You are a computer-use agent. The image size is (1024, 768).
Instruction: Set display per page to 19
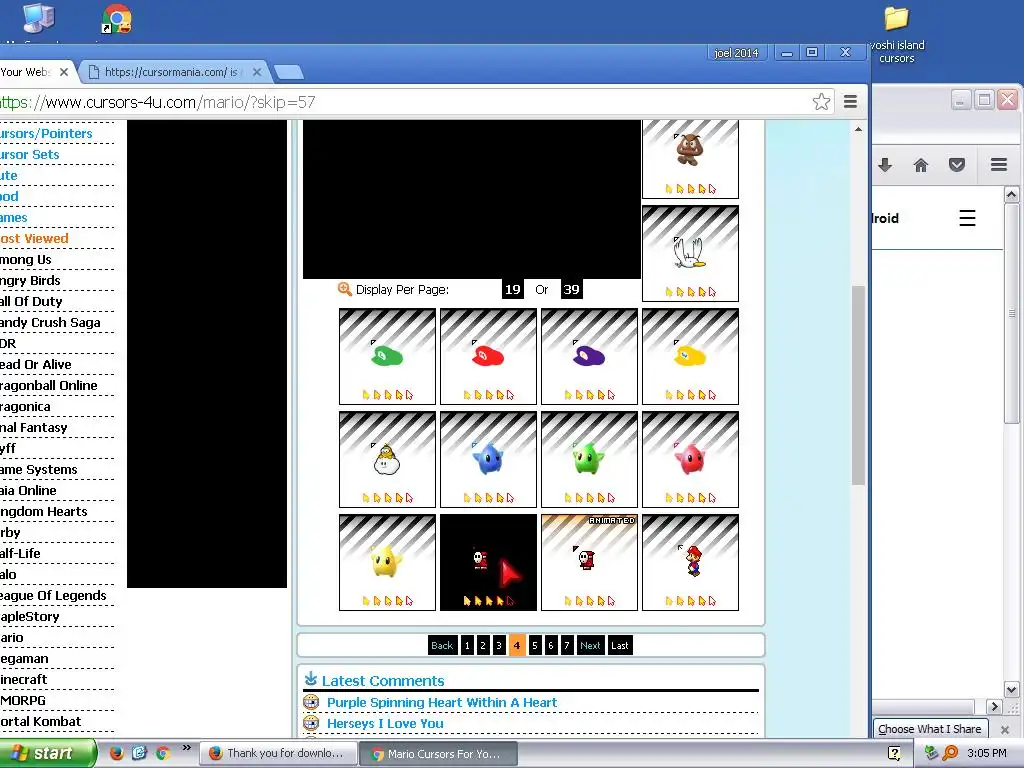tap(513, 289)
